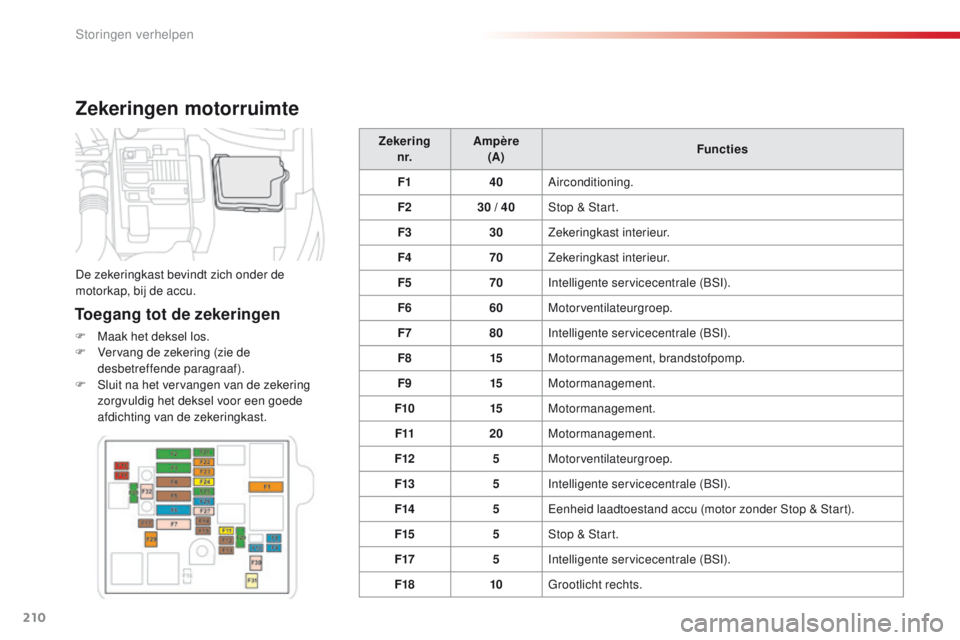Click the yellow F11 fuse in the diagram

click(227, 531)
